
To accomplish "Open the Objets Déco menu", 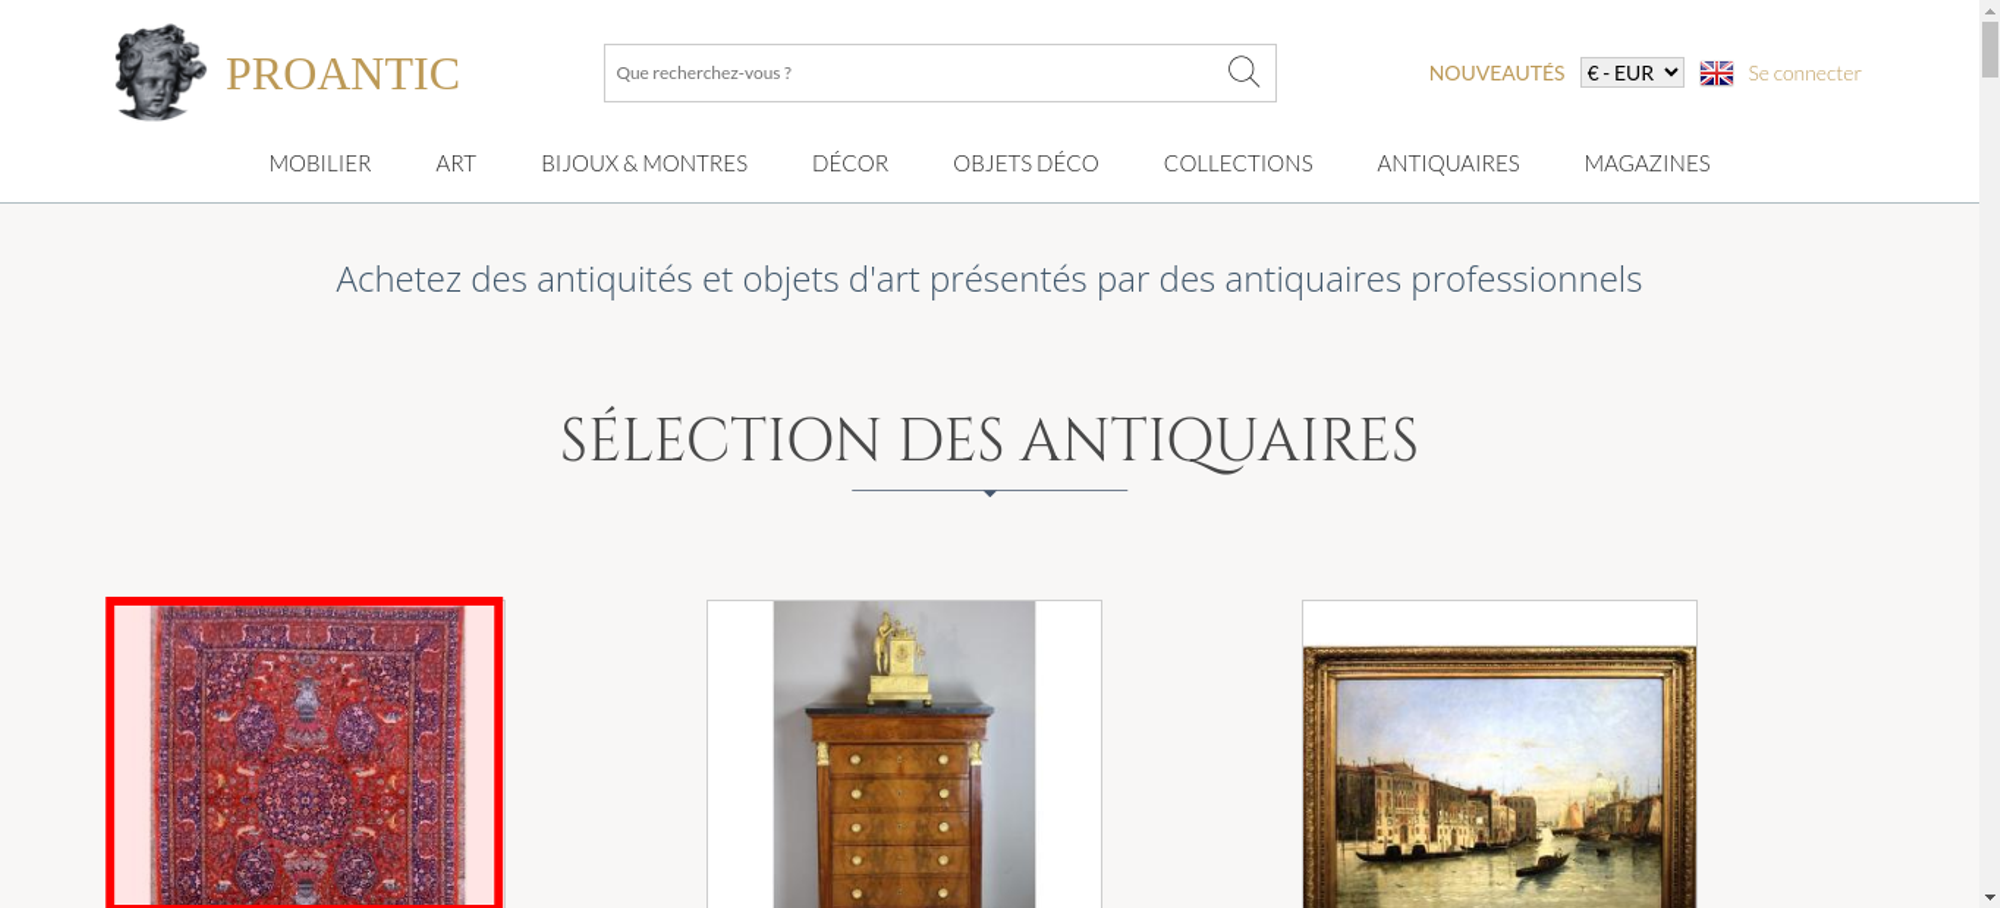I will 1025,163.
